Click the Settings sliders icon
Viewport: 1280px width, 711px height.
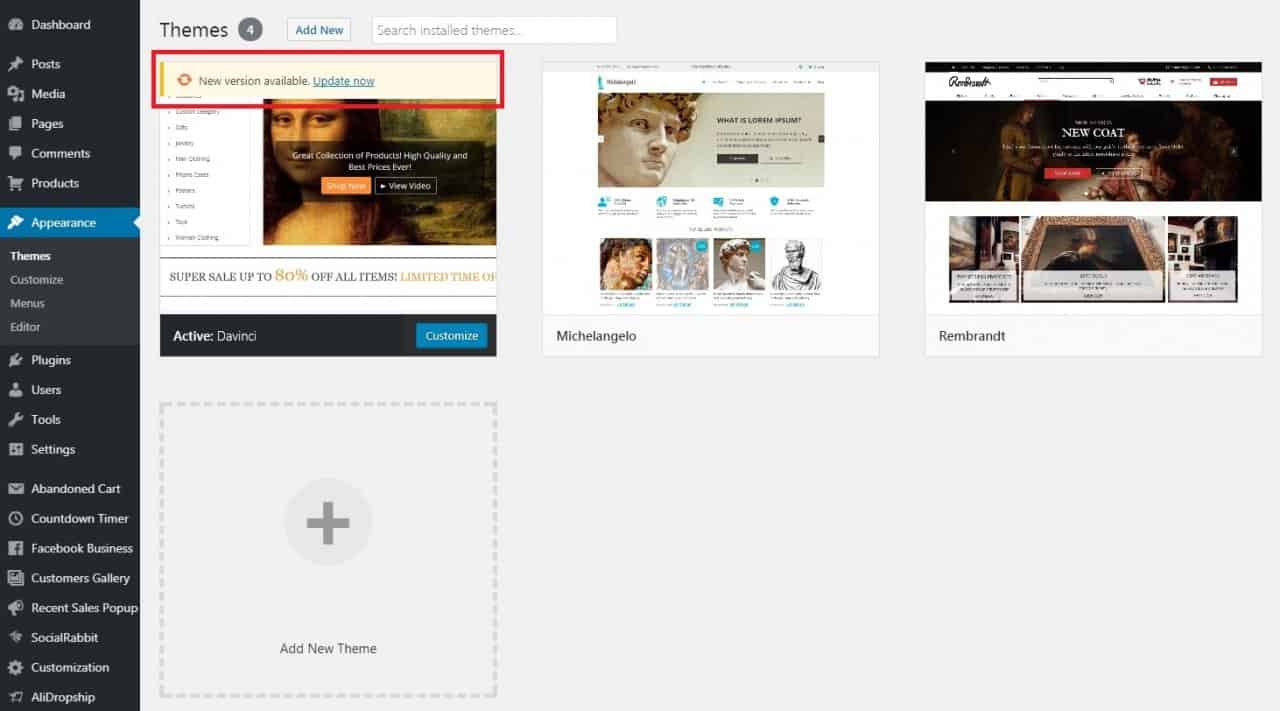15,450
